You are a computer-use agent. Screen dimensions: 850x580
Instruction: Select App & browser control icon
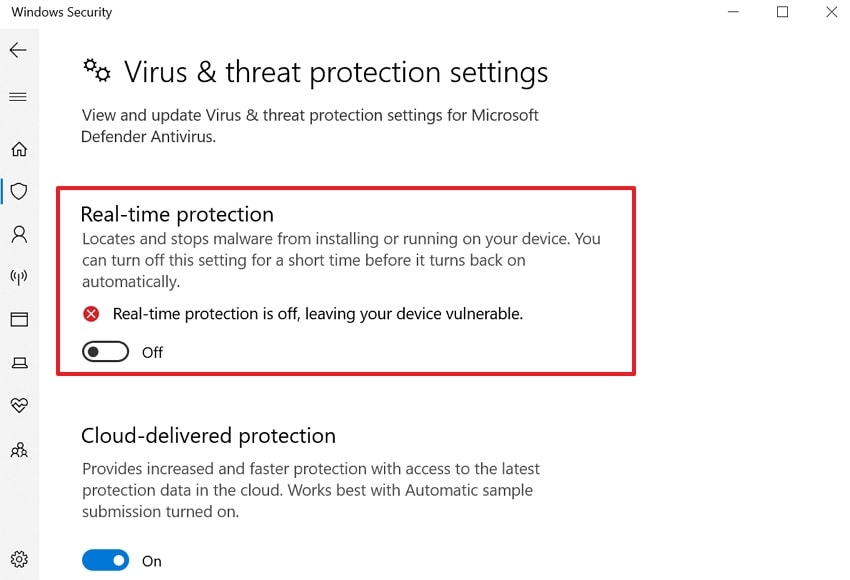pos(18,319)
